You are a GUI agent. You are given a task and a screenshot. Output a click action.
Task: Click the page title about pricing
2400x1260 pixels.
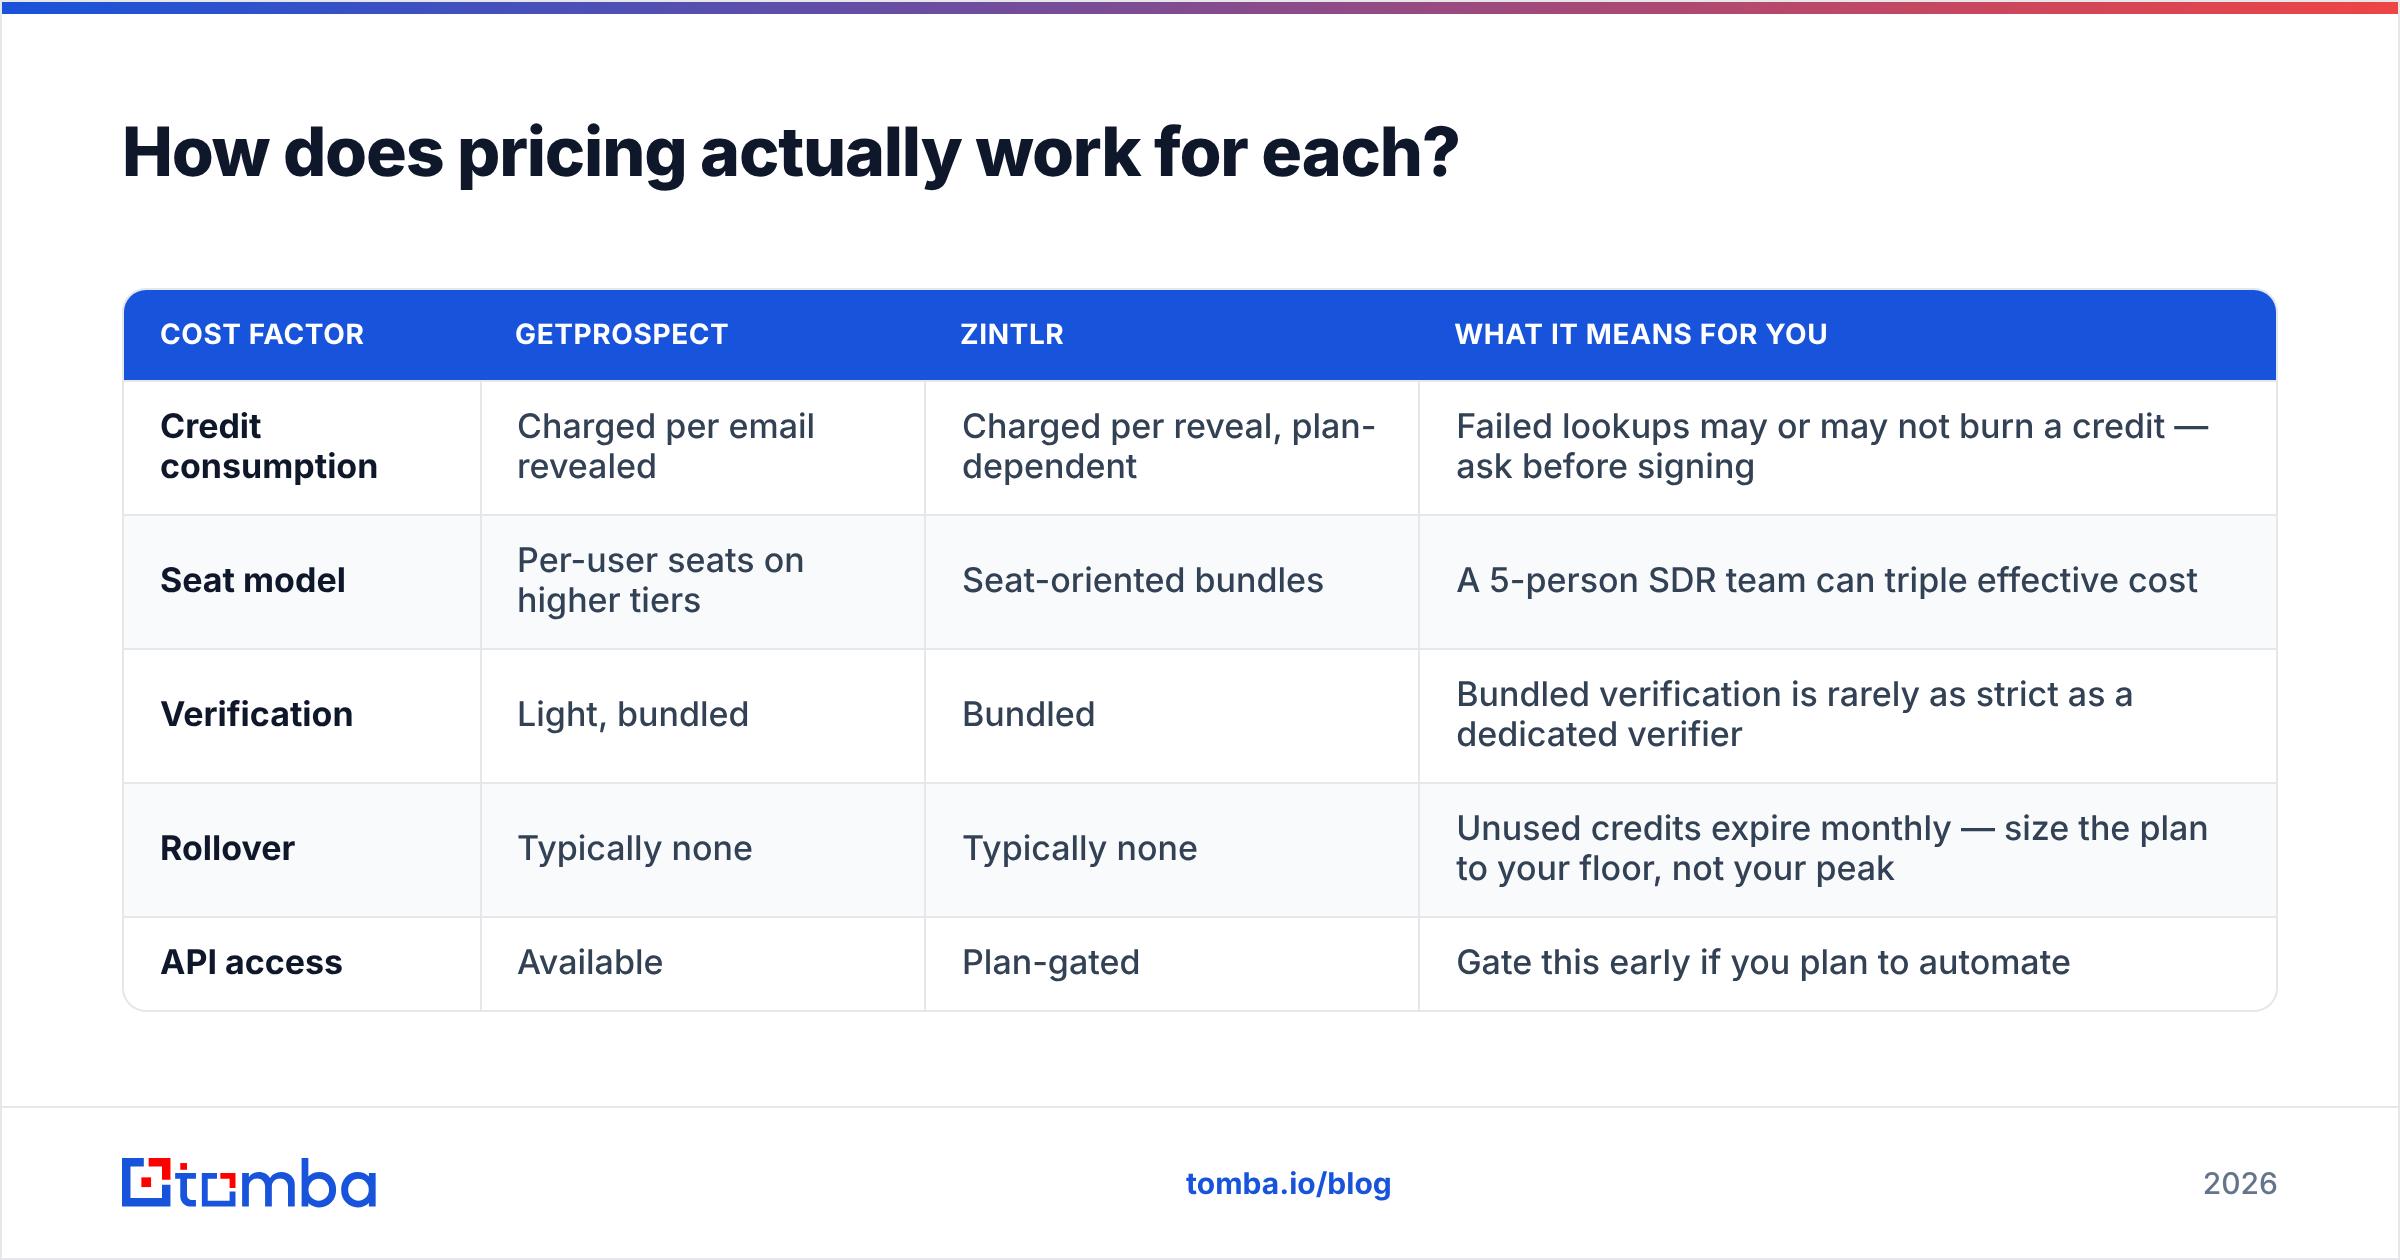790,153
